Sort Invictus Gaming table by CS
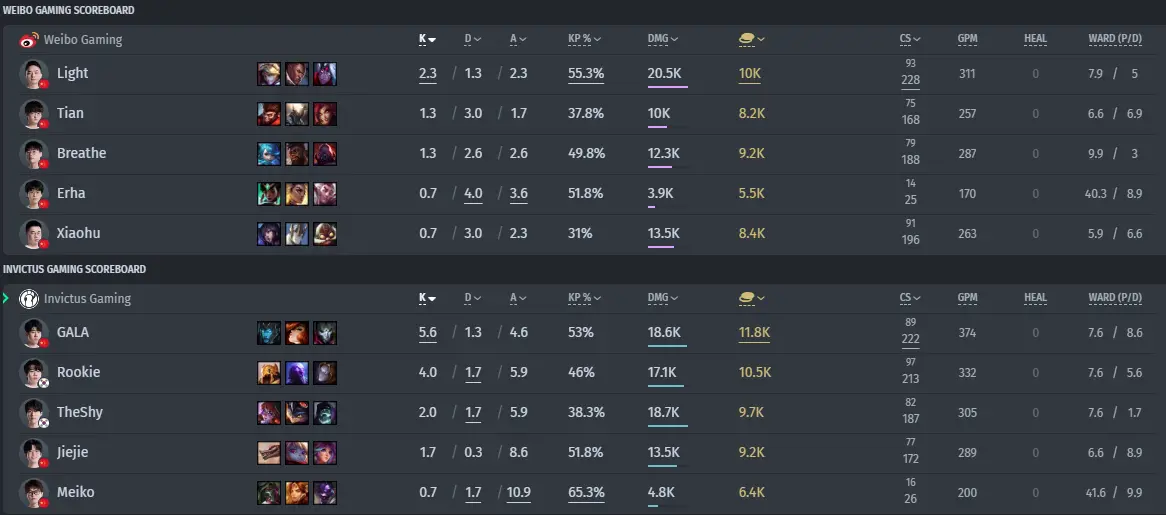1166x515 pixels. (x=910, y=298)
